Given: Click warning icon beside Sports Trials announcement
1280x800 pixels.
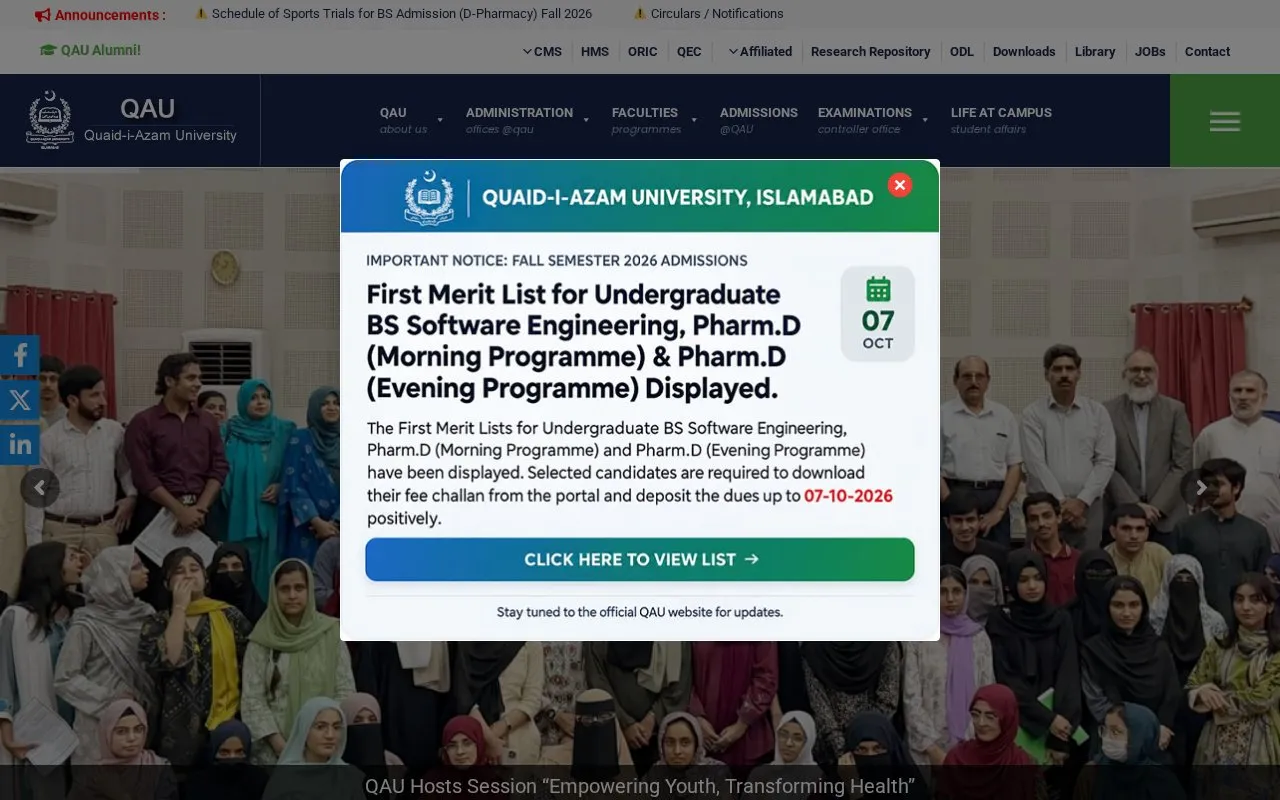Looking at the screenshot, I should (x=201, y=14).
